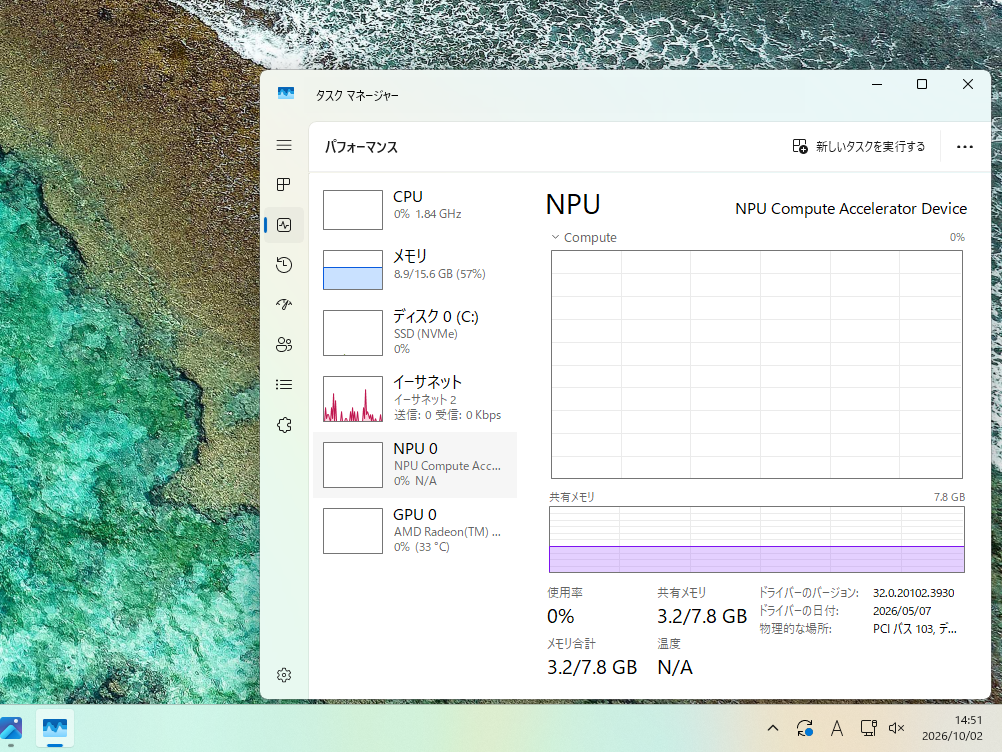
Task: Open the Processes page icon
Action: pos(284,185)
